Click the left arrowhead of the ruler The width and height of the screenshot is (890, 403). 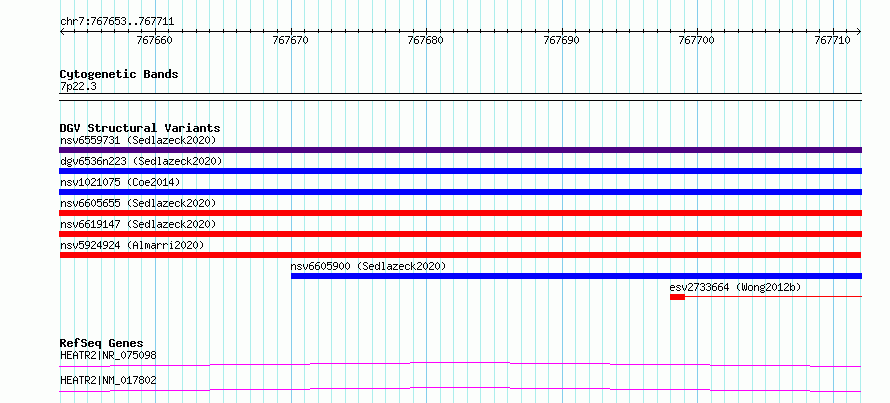62,32
